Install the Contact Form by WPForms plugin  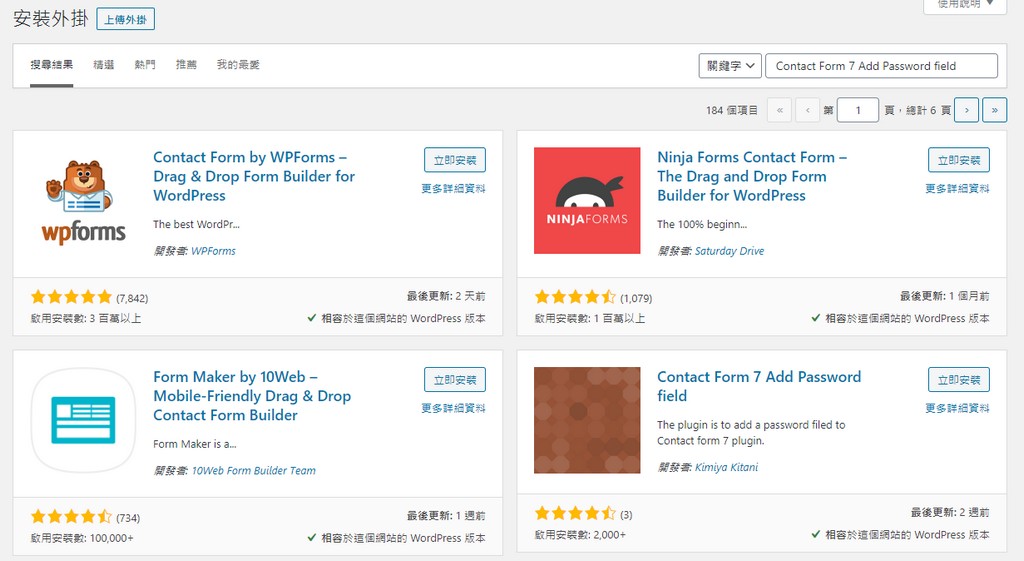tap(455, 160)
